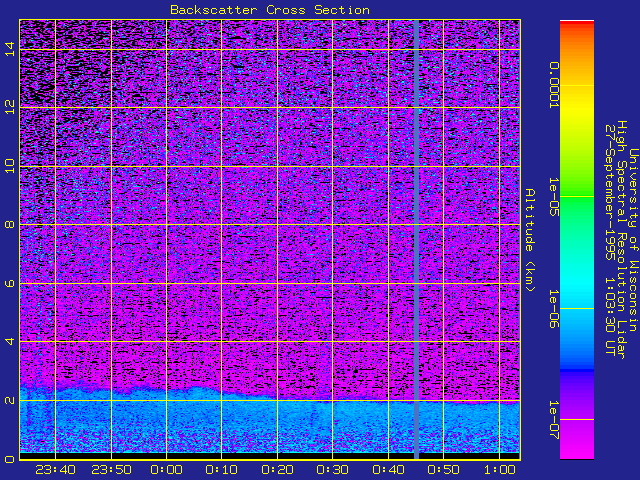The image size is (640, 480).
Task: Click the 0:20 time axis label
Action: (x=277, y=470)
